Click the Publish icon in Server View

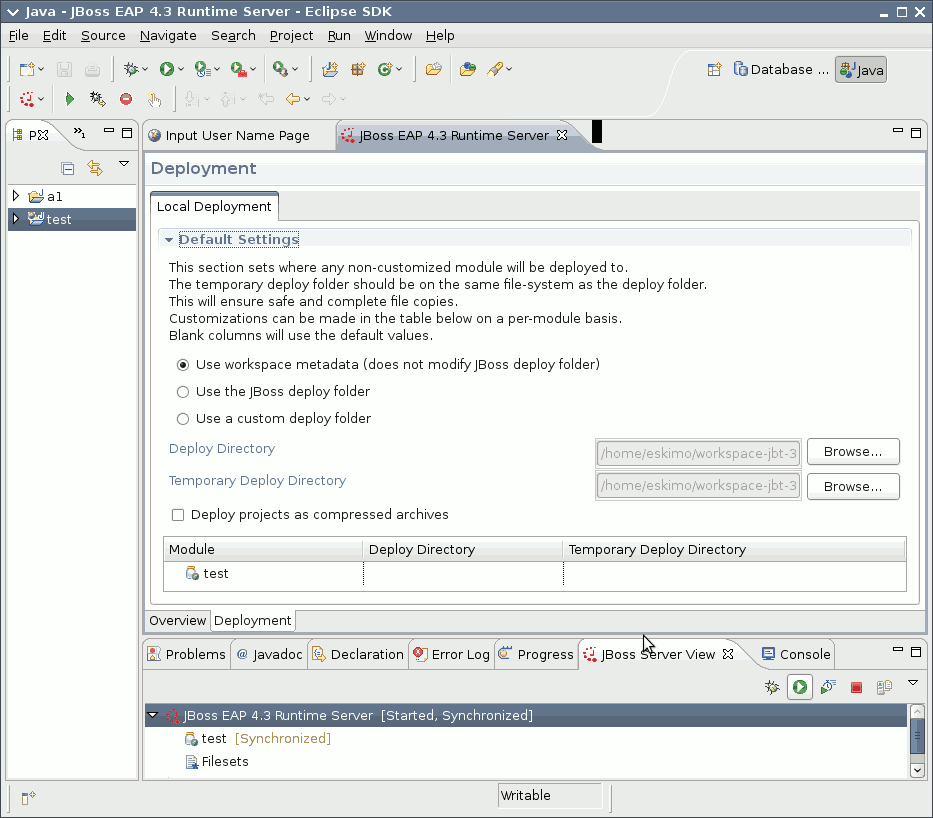[884, 687]
